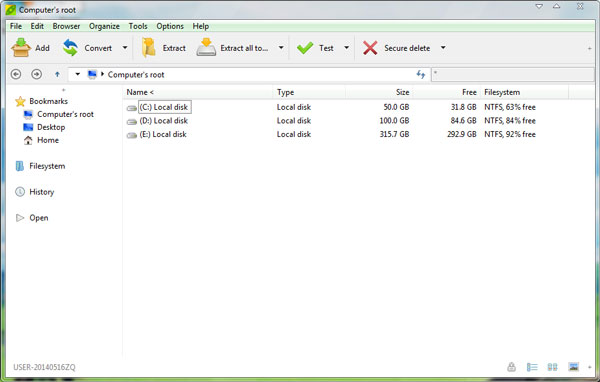The width and height of the screenshot is (600, 382).
Task: Sort by the Filesystem column header
Action: tap(524, 92)
